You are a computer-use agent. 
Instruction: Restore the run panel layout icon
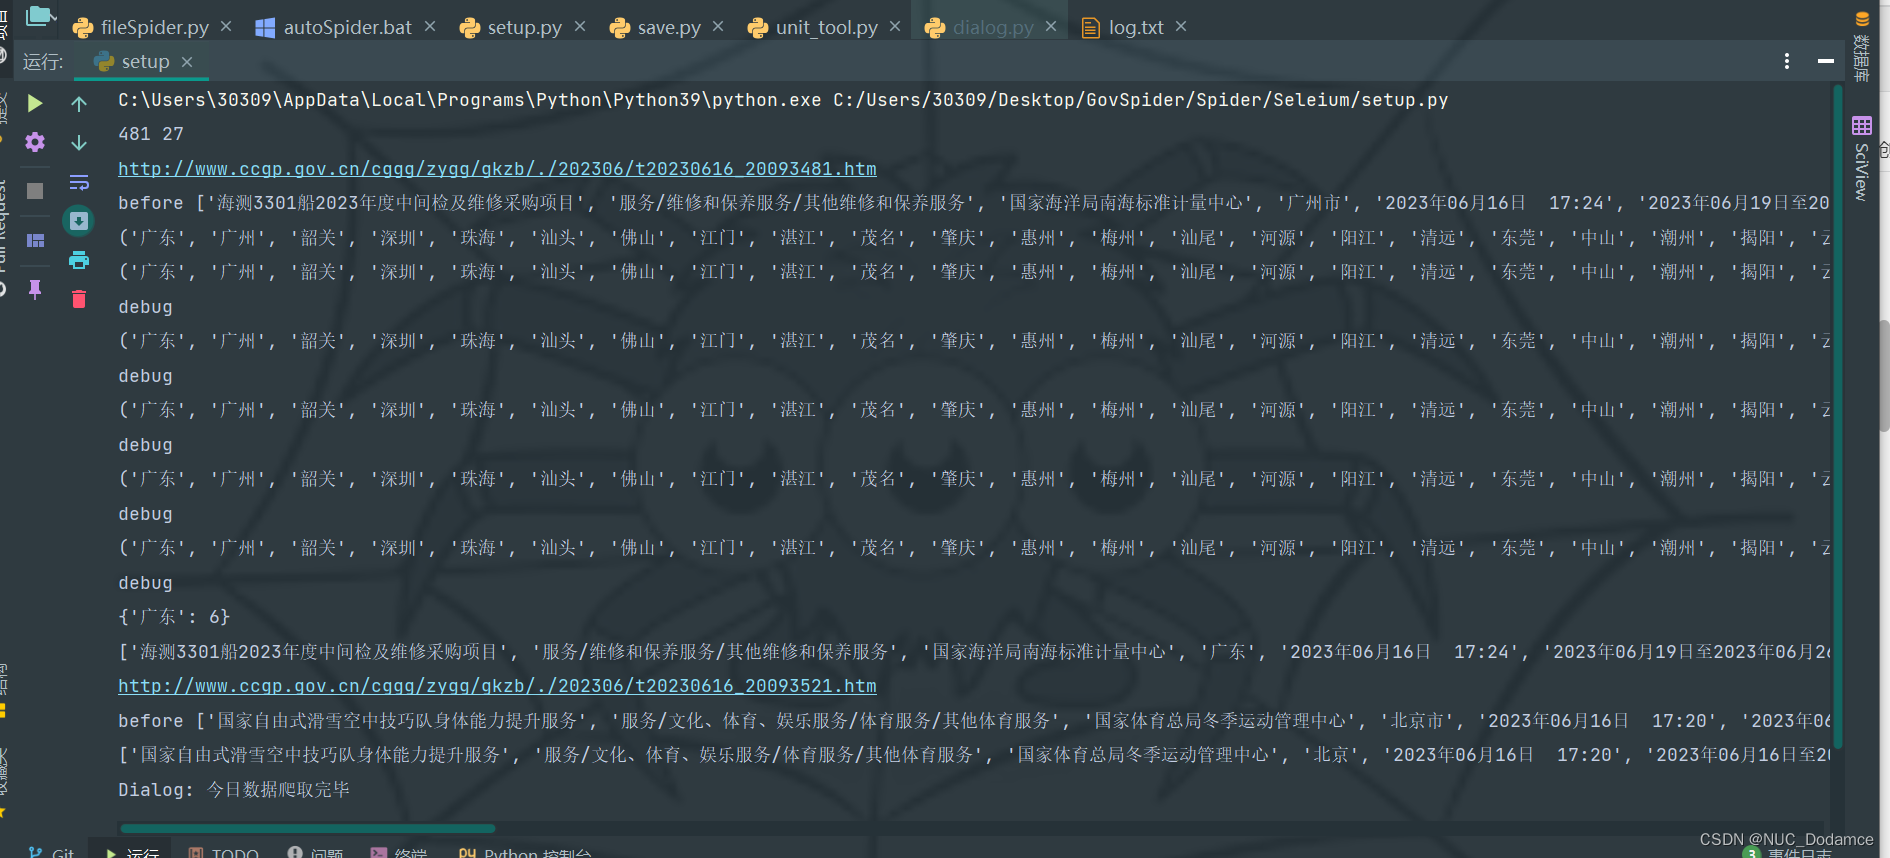pos(35,240)
